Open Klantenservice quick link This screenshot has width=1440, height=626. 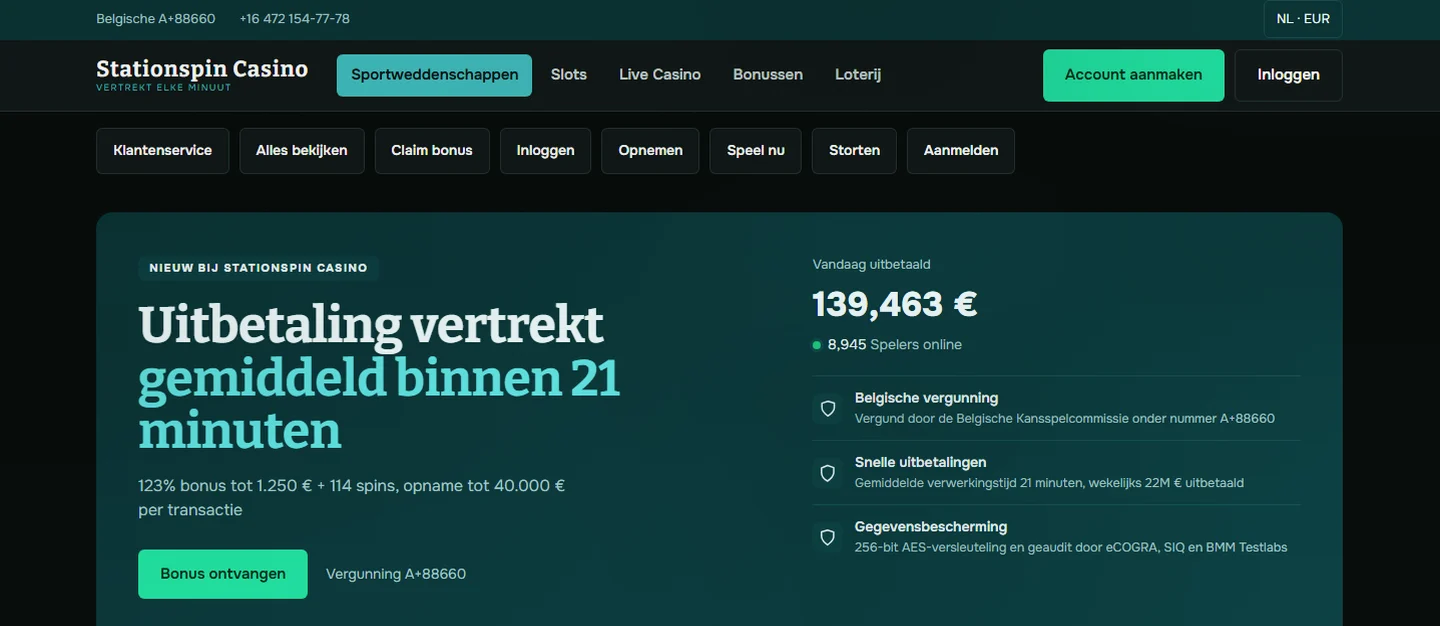(x=163, y=151)
